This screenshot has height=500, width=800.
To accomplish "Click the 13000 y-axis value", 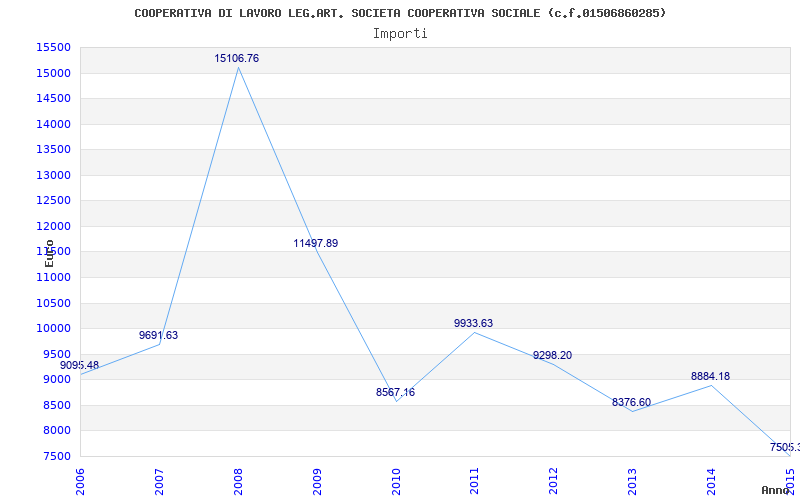I will point(53,175).
